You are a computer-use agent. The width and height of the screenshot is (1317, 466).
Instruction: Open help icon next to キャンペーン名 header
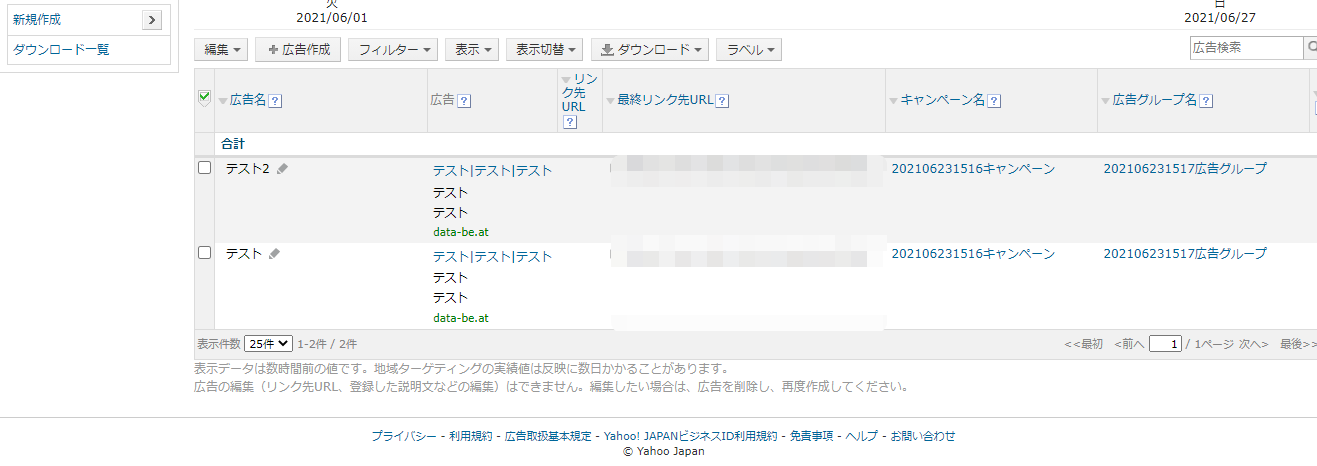[x=995, y=100]
